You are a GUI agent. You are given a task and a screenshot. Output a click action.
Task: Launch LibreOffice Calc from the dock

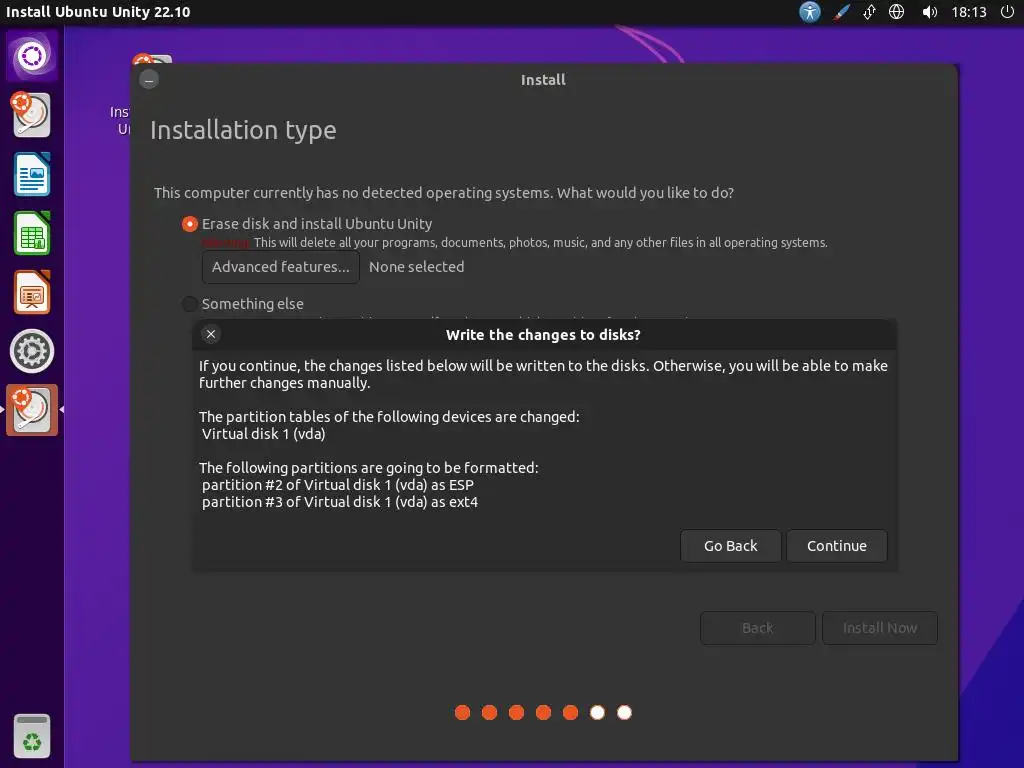coord(32,233)
